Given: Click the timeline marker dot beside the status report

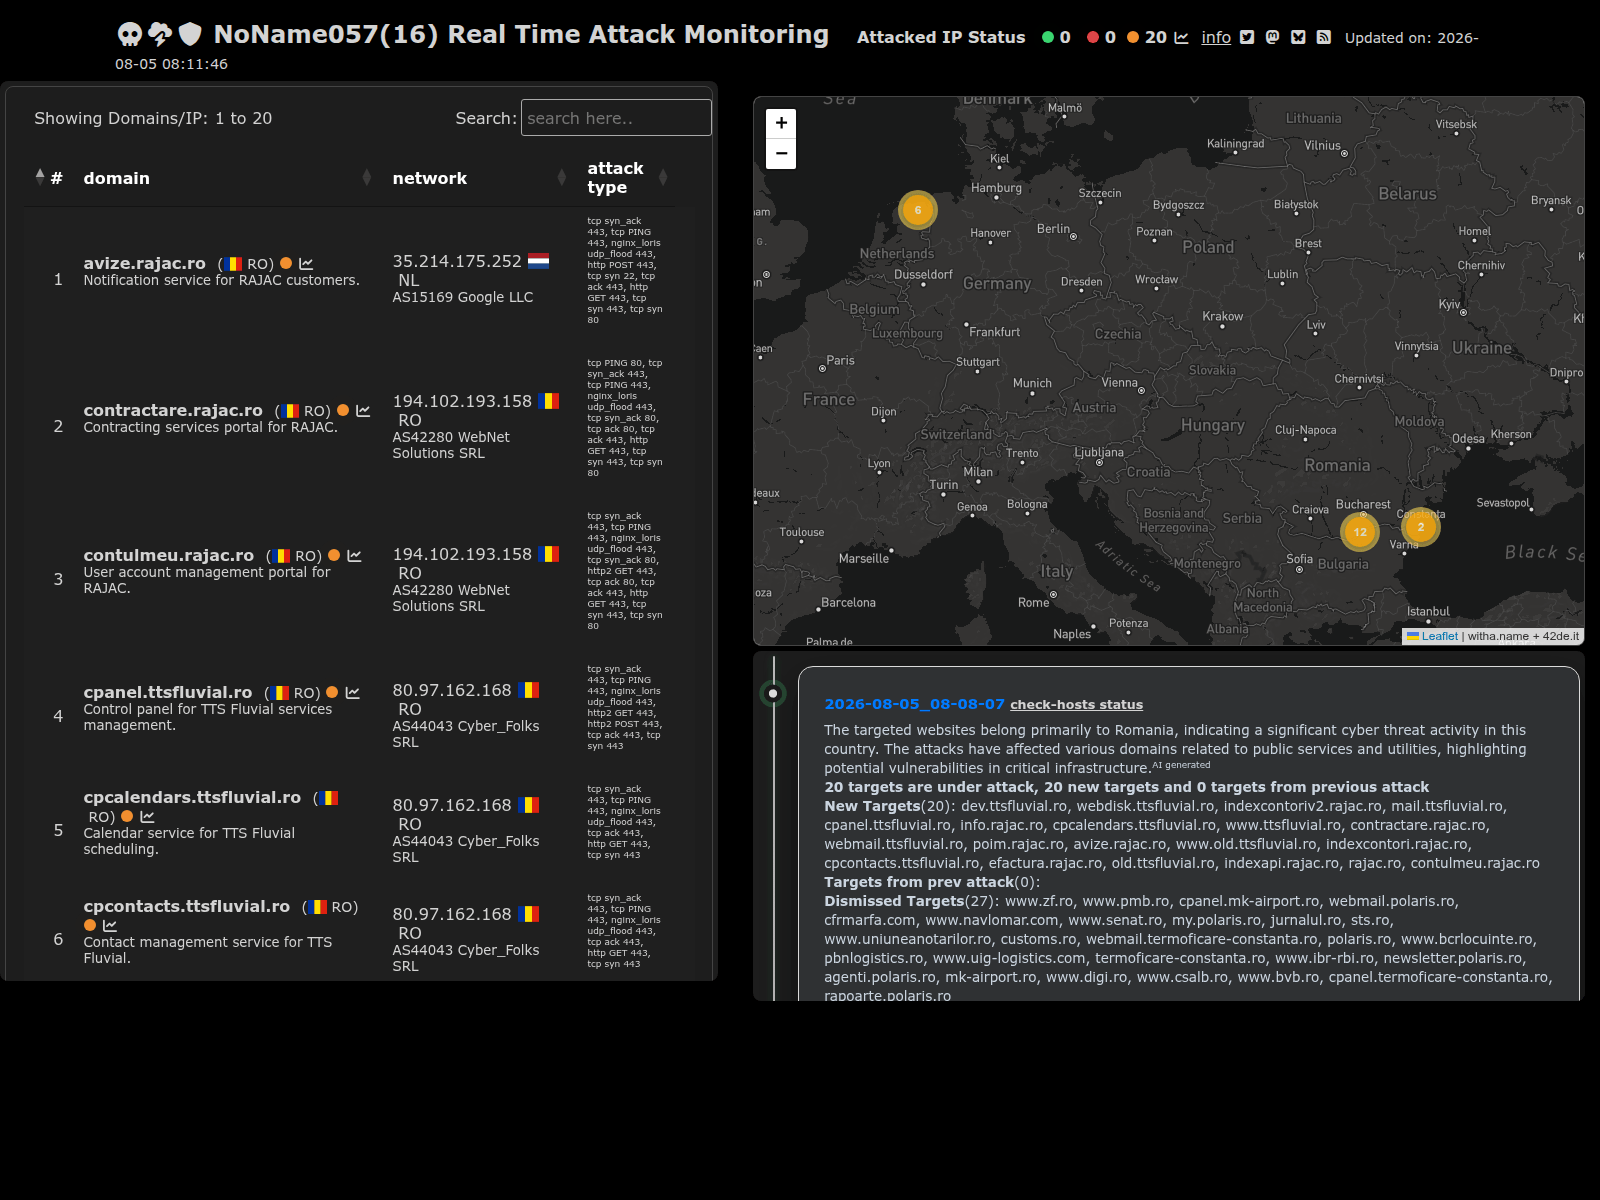Looking at the screenshot, I should tap(773, 693).
